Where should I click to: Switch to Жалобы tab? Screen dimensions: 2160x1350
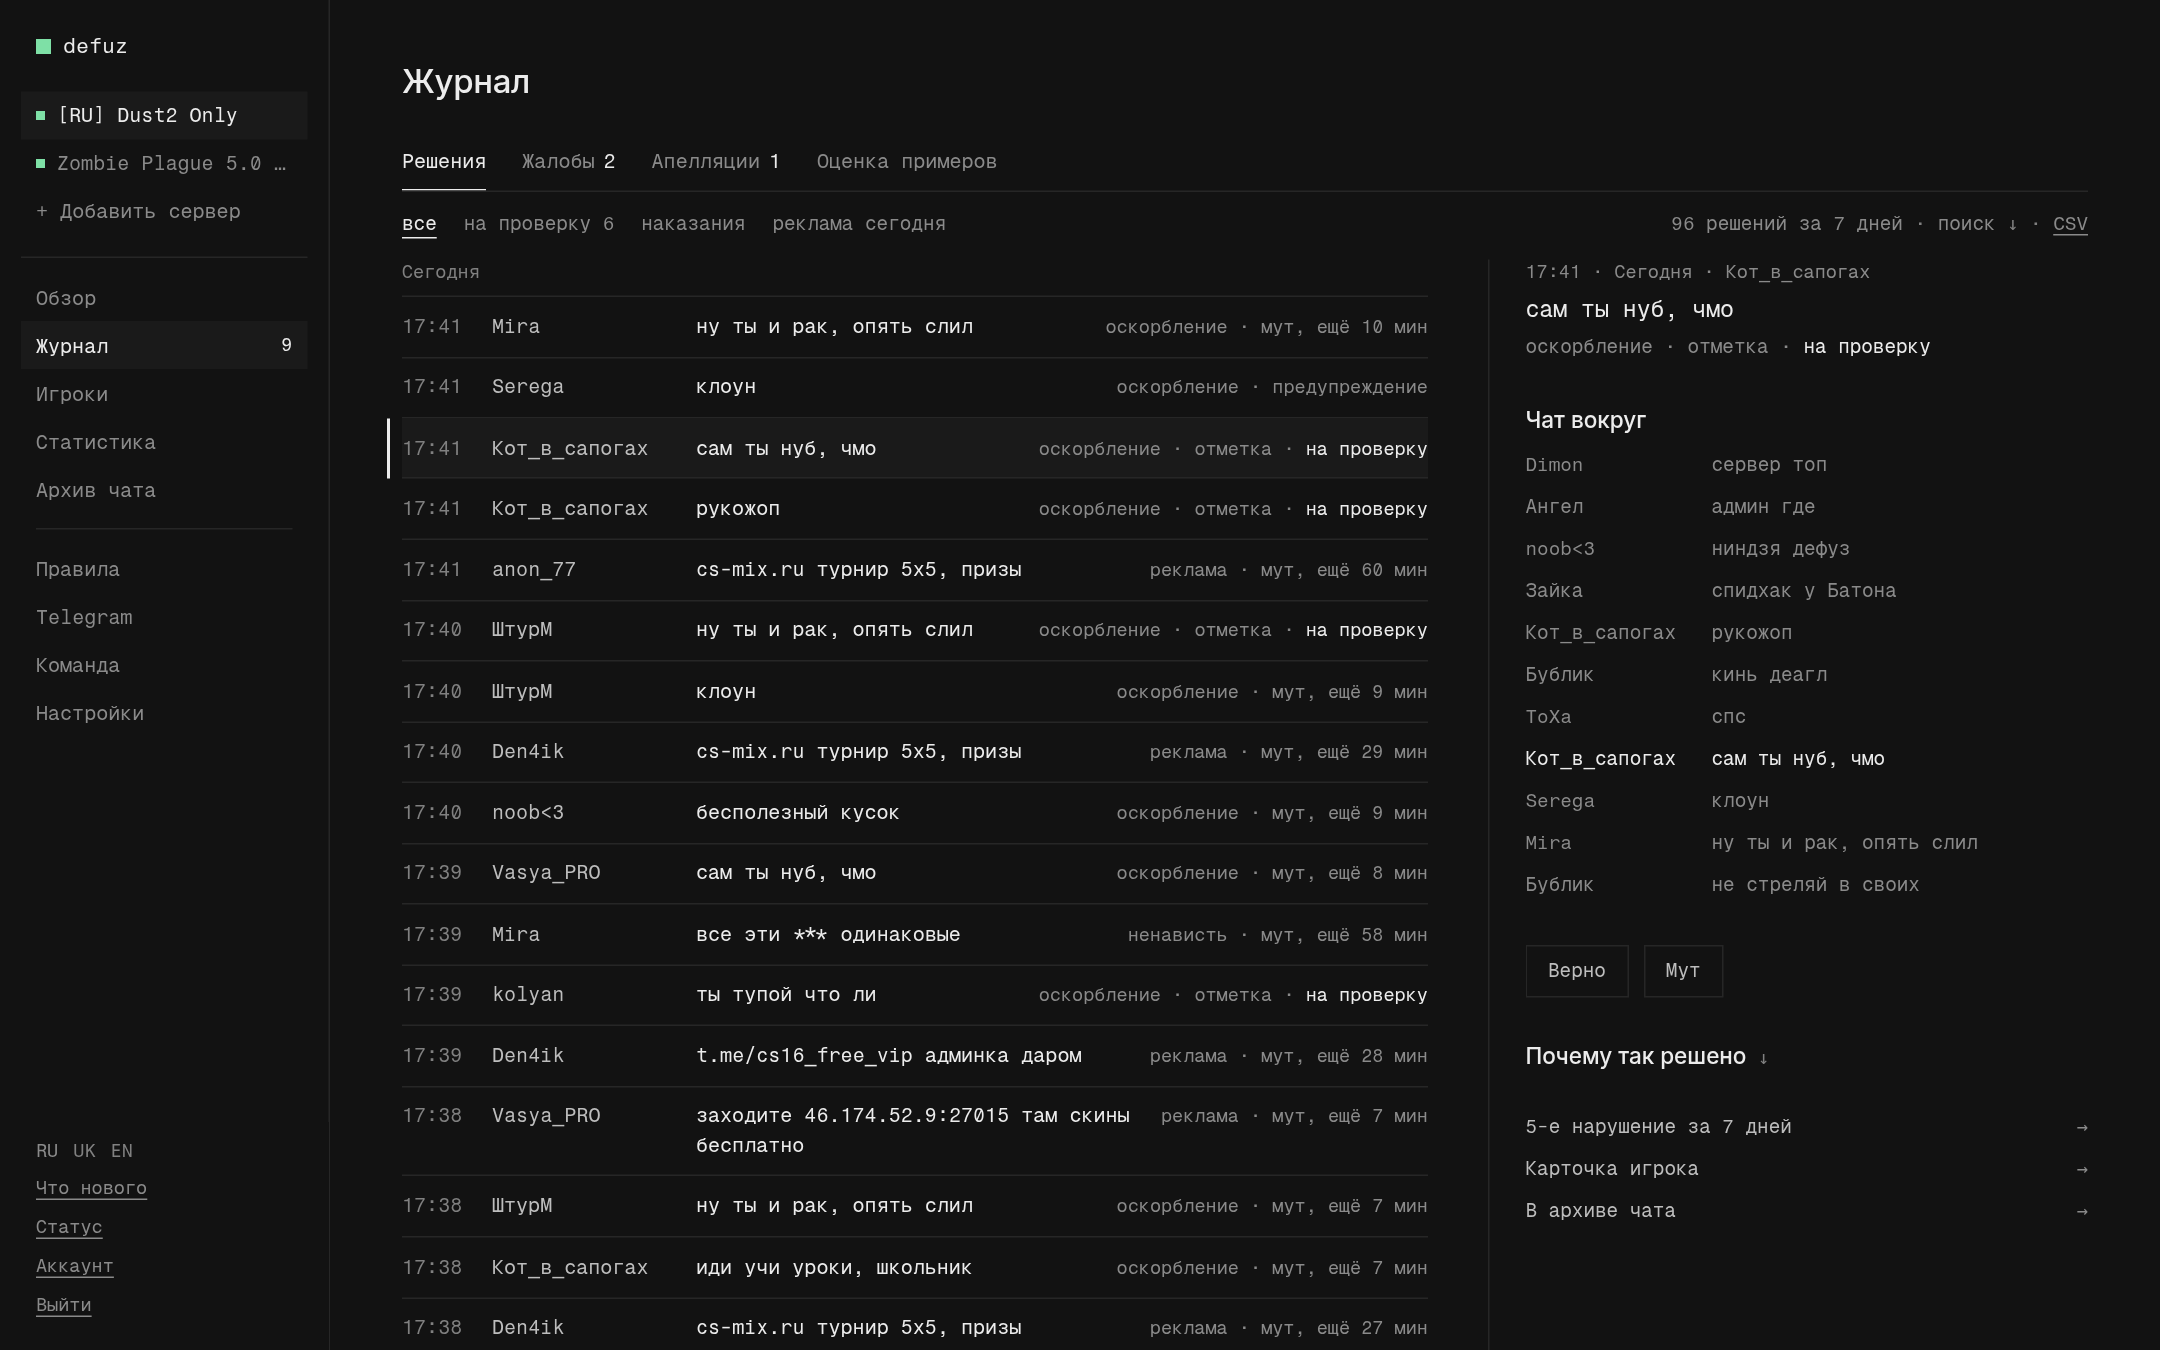(x=568, y=161)
